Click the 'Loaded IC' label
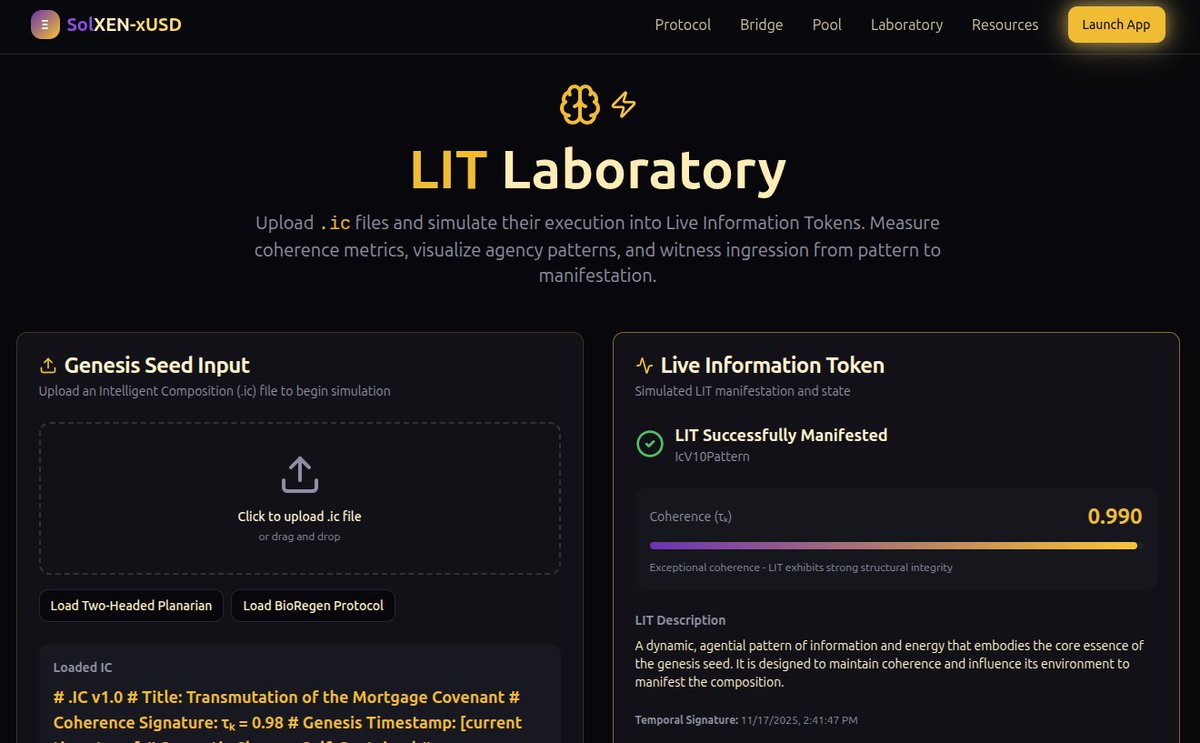Screen dimensions: 1200x743 83,668
